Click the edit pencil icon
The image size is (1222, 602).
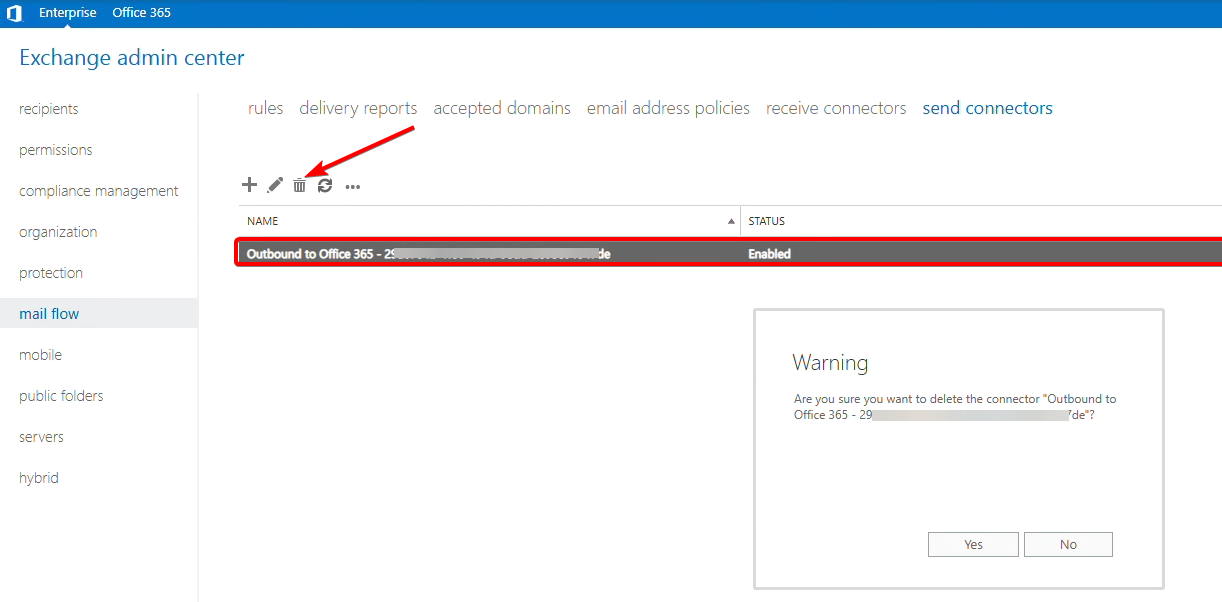tap(275, 185)
